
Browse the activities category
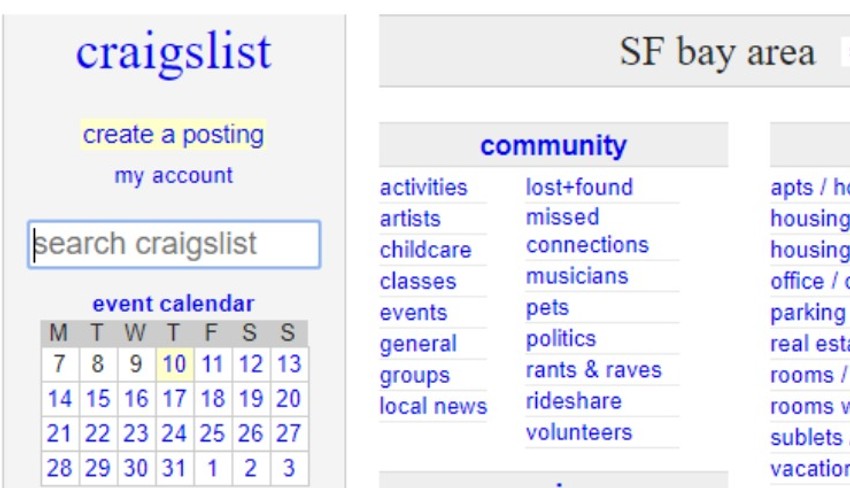pyautogui.click(x=423, y=188)
